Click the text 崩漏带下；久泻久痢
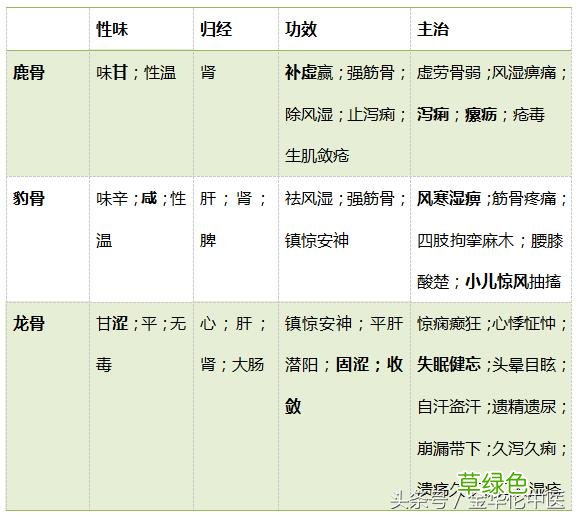 pyautogui.click(x=492, y=448)
